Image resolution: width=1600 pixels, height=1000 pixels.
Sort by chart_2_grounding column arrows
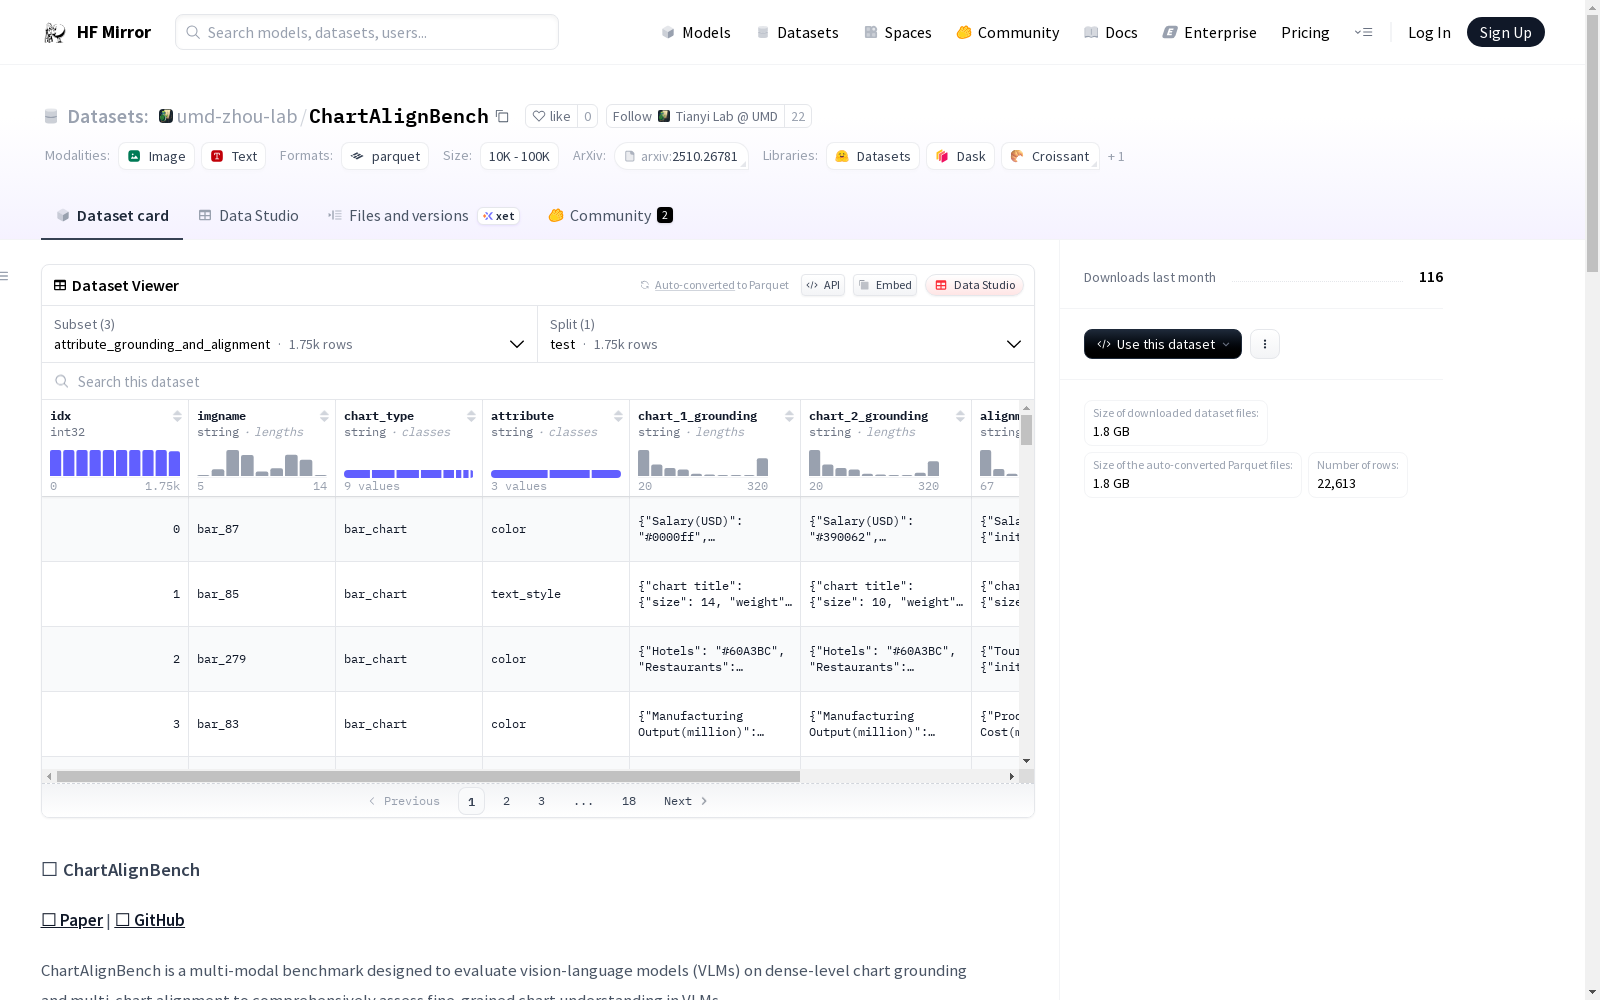click(960, 416)
